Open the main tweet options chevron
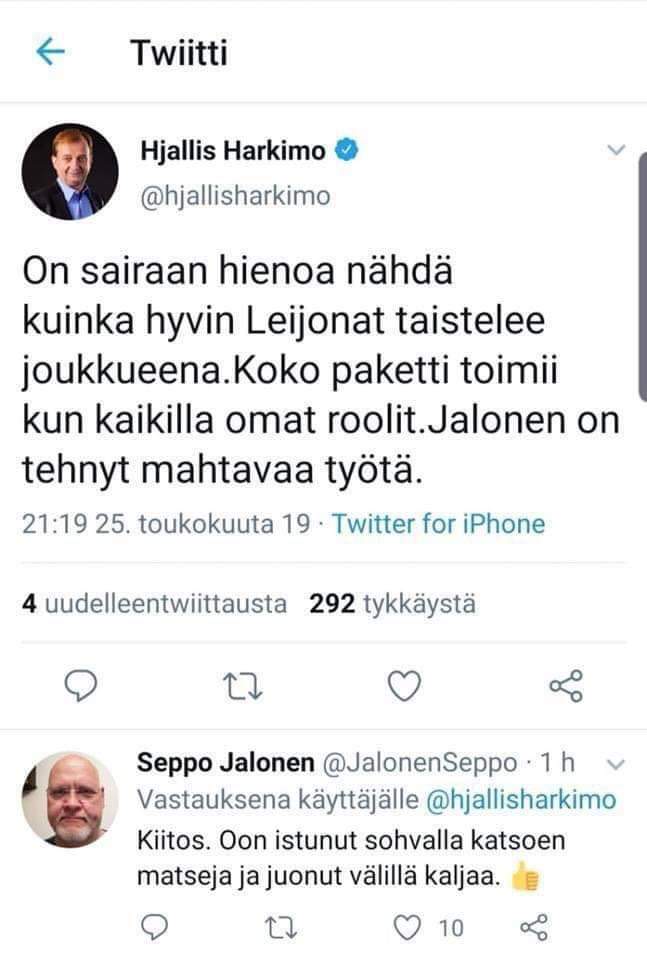647x960 pixels. [x=616, y=151]
